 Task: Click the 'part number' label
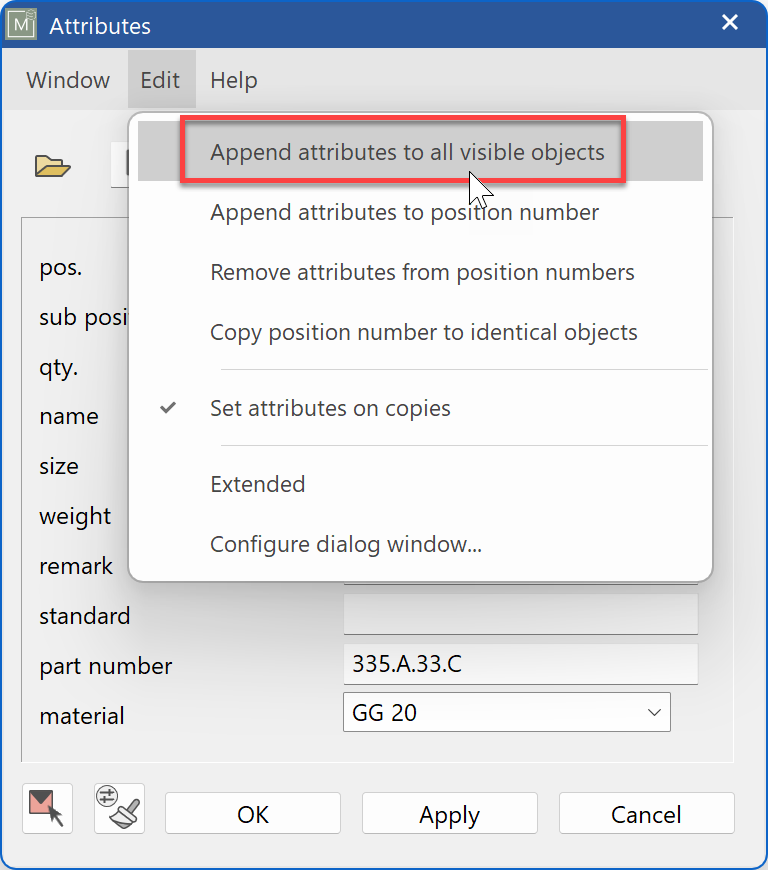tap(105, 666)
